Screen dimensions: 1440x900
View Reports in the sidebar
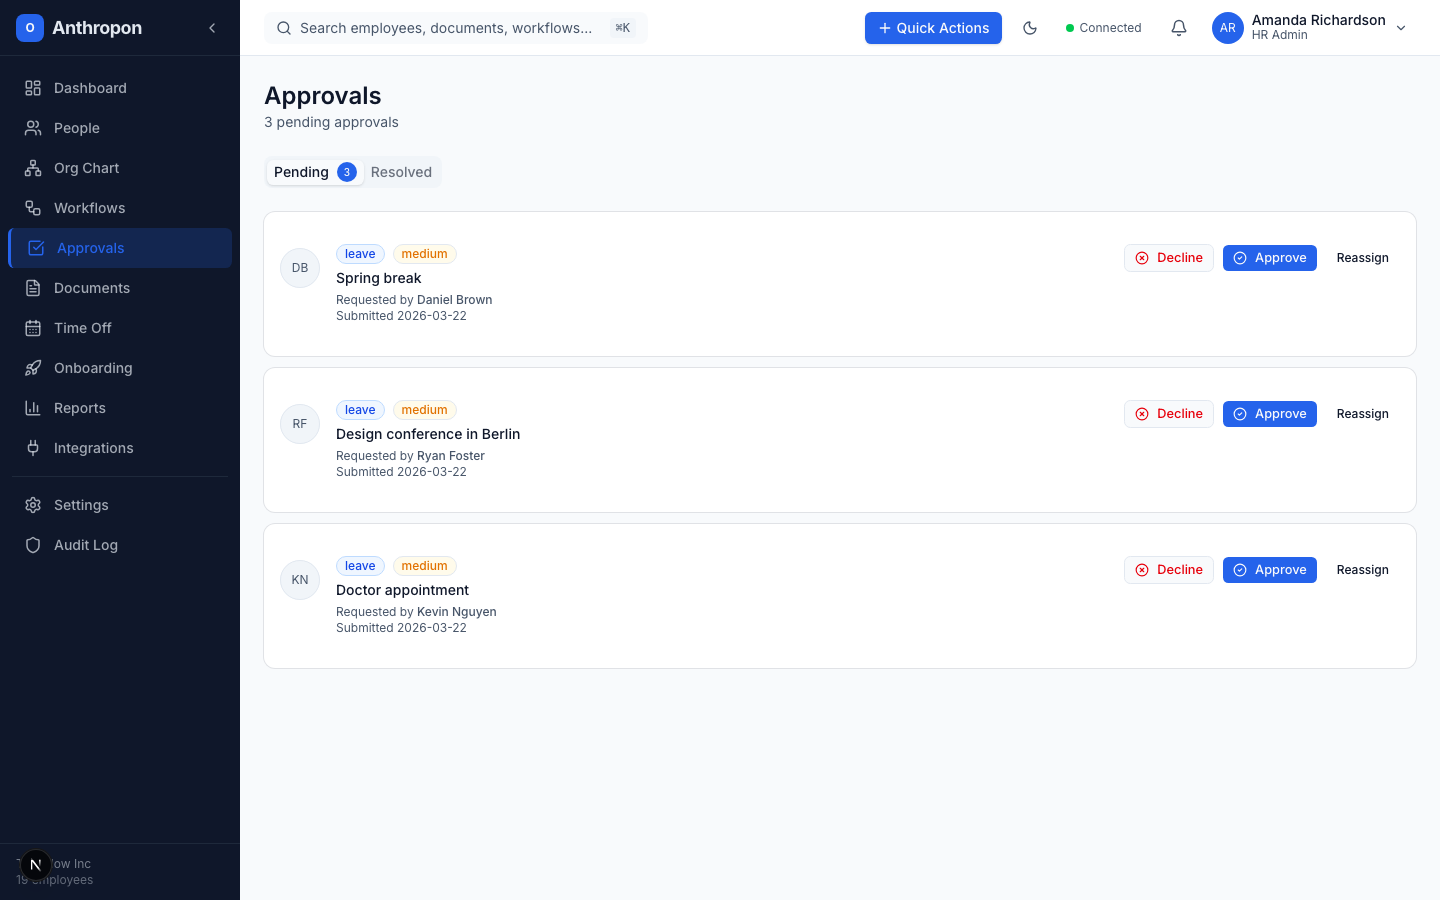pyautogui.click(x=80, y=408)
